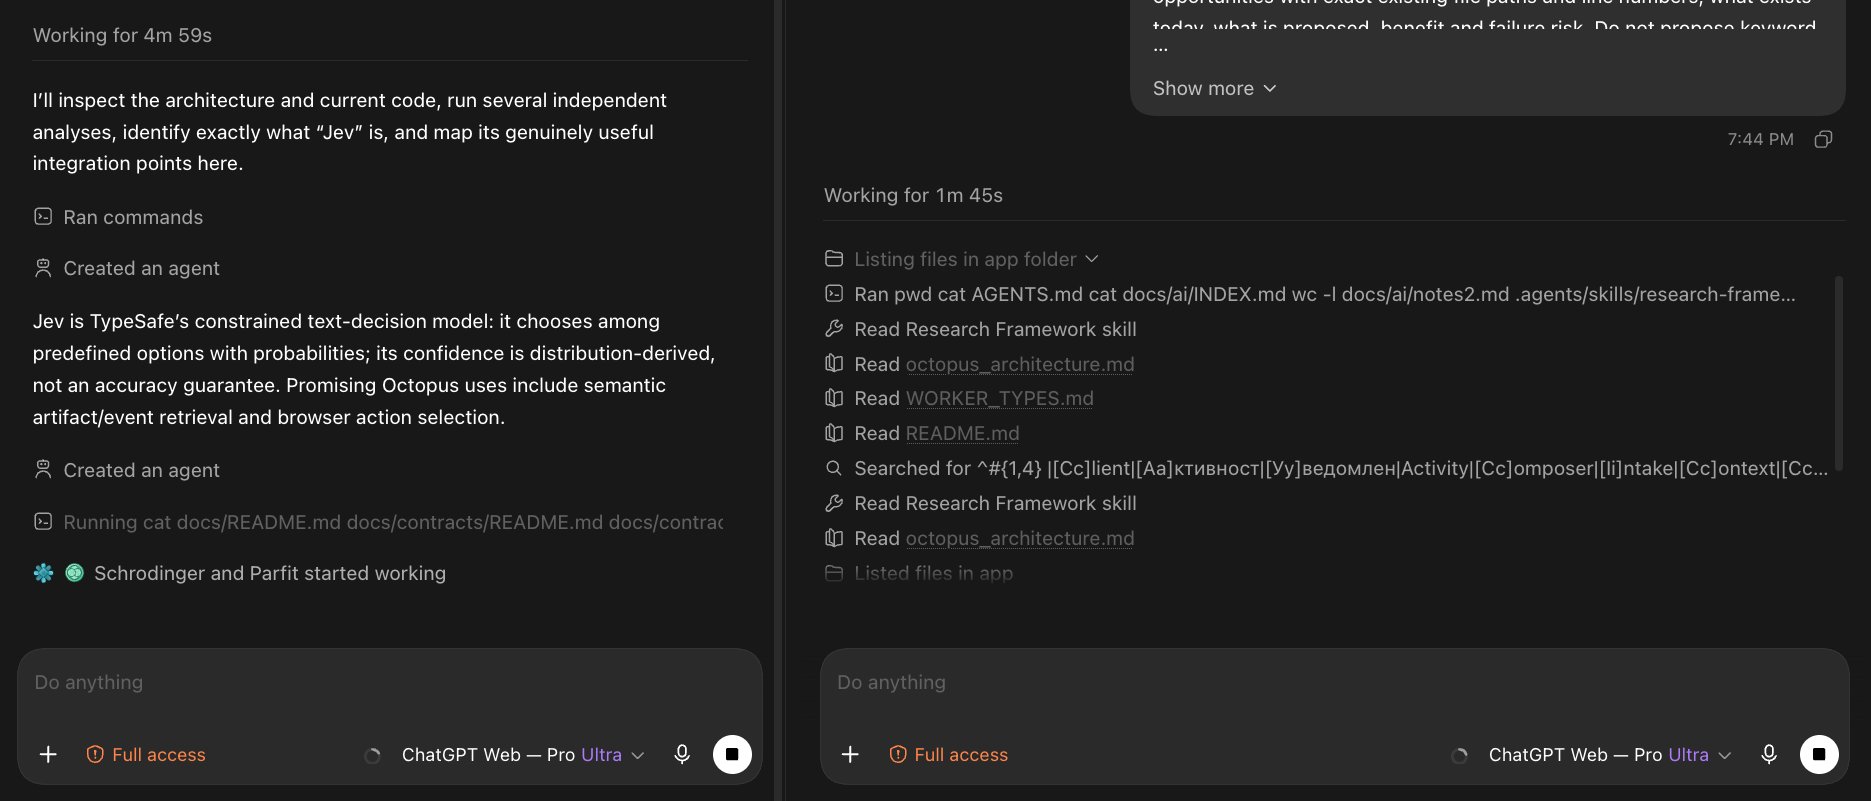Click the Ran commands row
This screenshot has height=801, width=1871.
click(118, 217)
